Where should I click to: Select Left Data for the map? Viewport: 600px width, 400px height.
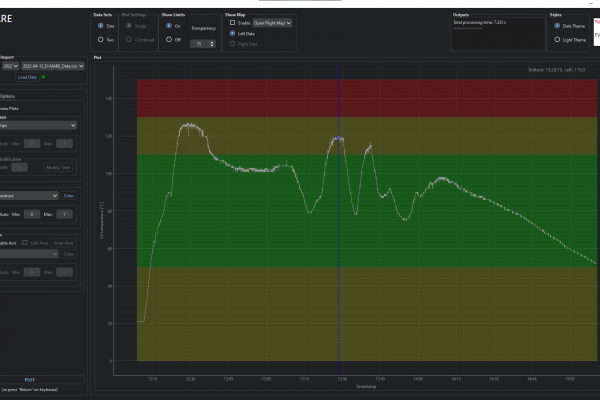[x=233, y=33]
